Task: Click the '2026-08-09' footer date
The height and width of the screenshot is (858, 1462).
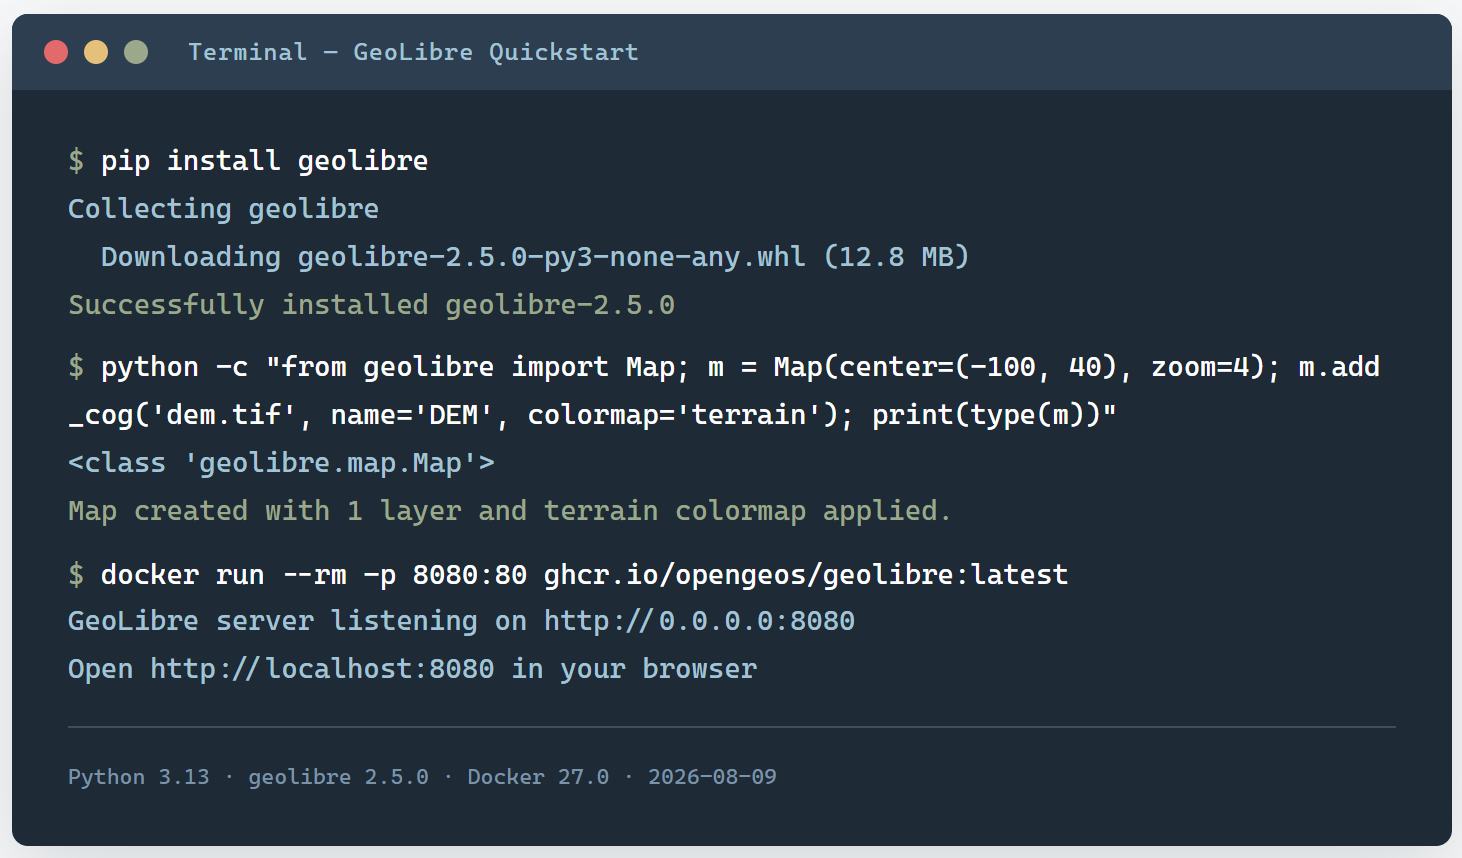Action: [712, 777]
